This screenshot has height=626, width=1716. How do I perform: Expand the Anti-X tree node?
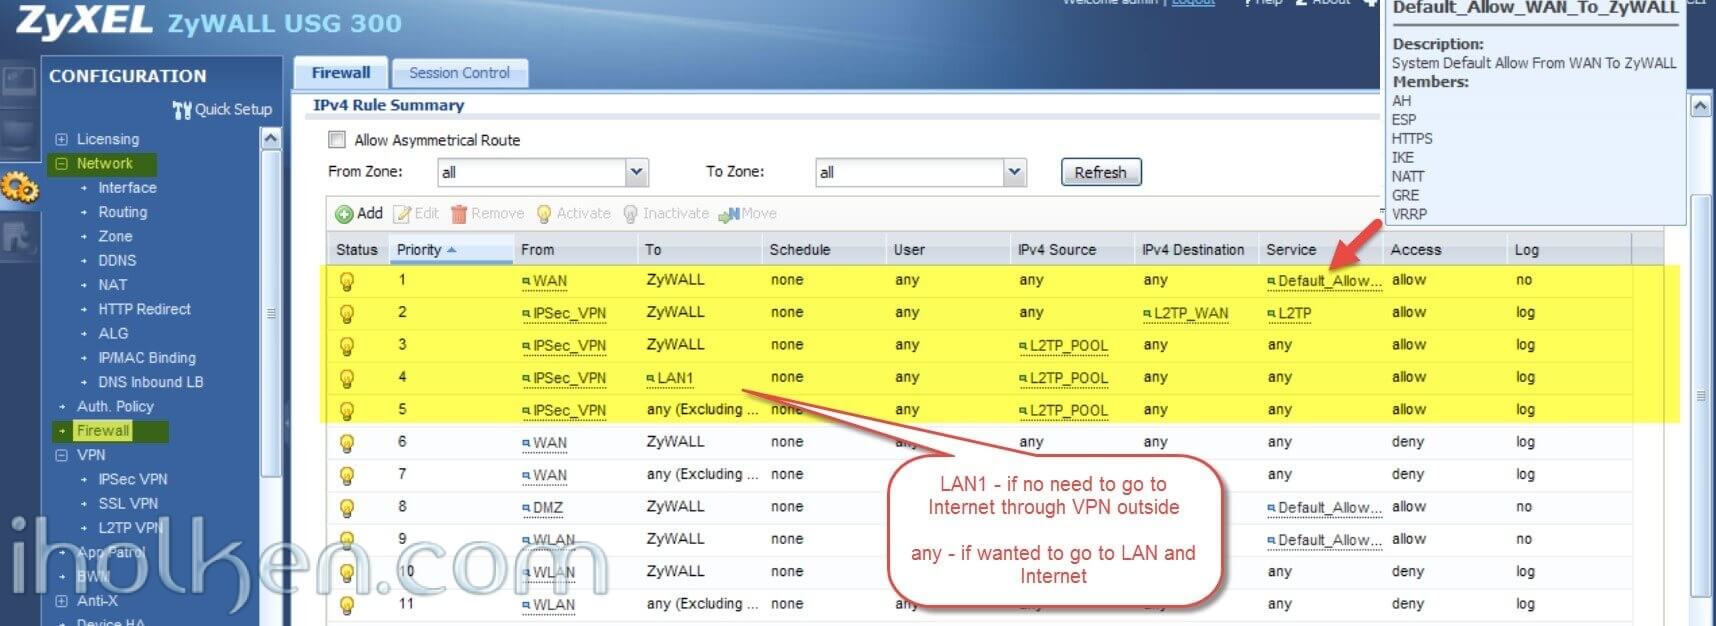coord(62,601)
